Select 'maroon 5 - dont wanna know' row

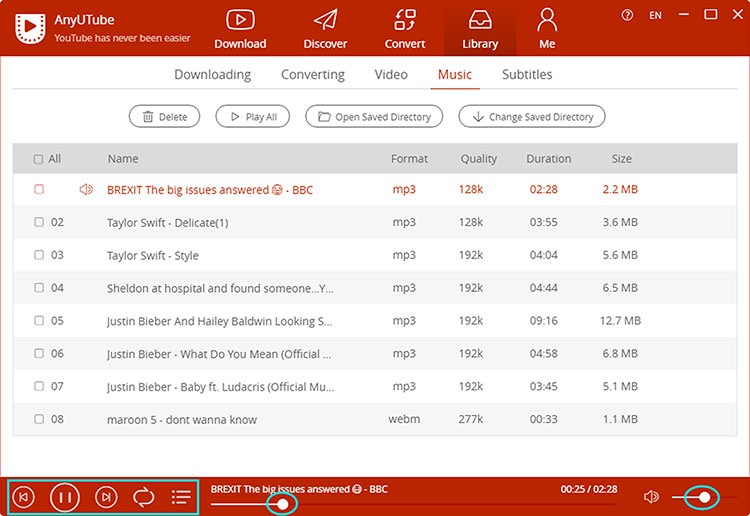click(x=375, y=419)
